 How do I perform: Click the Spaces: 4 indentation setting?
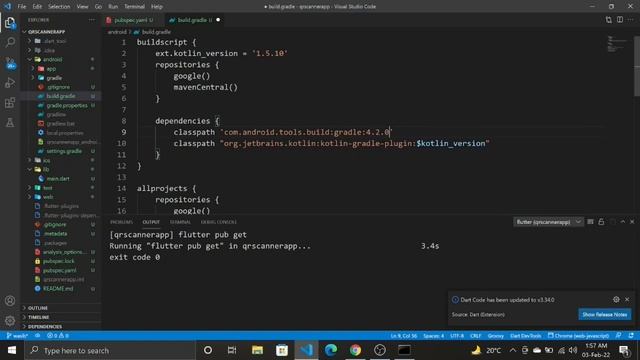[433, 336]
